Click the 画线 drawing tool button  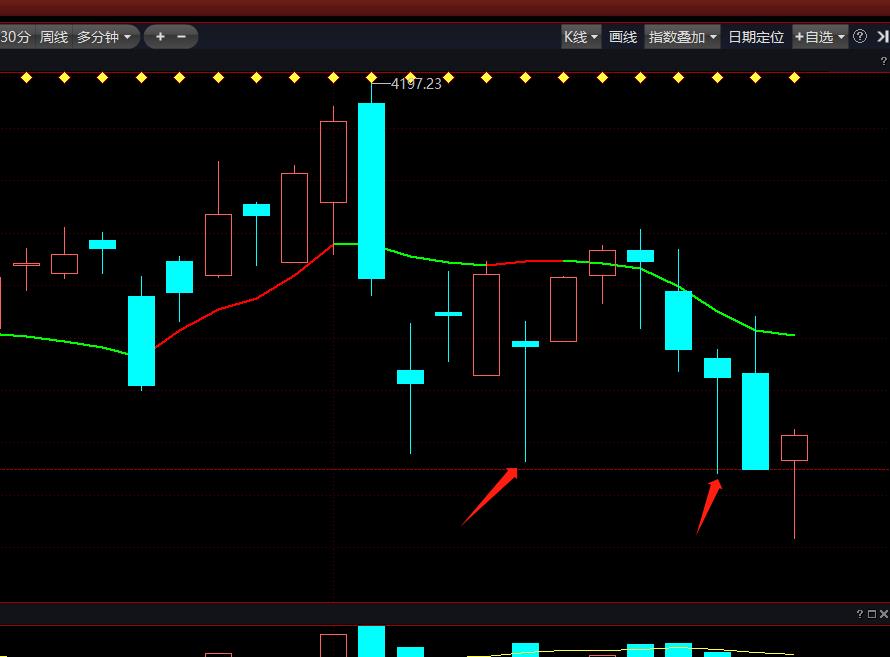[623, 37]
